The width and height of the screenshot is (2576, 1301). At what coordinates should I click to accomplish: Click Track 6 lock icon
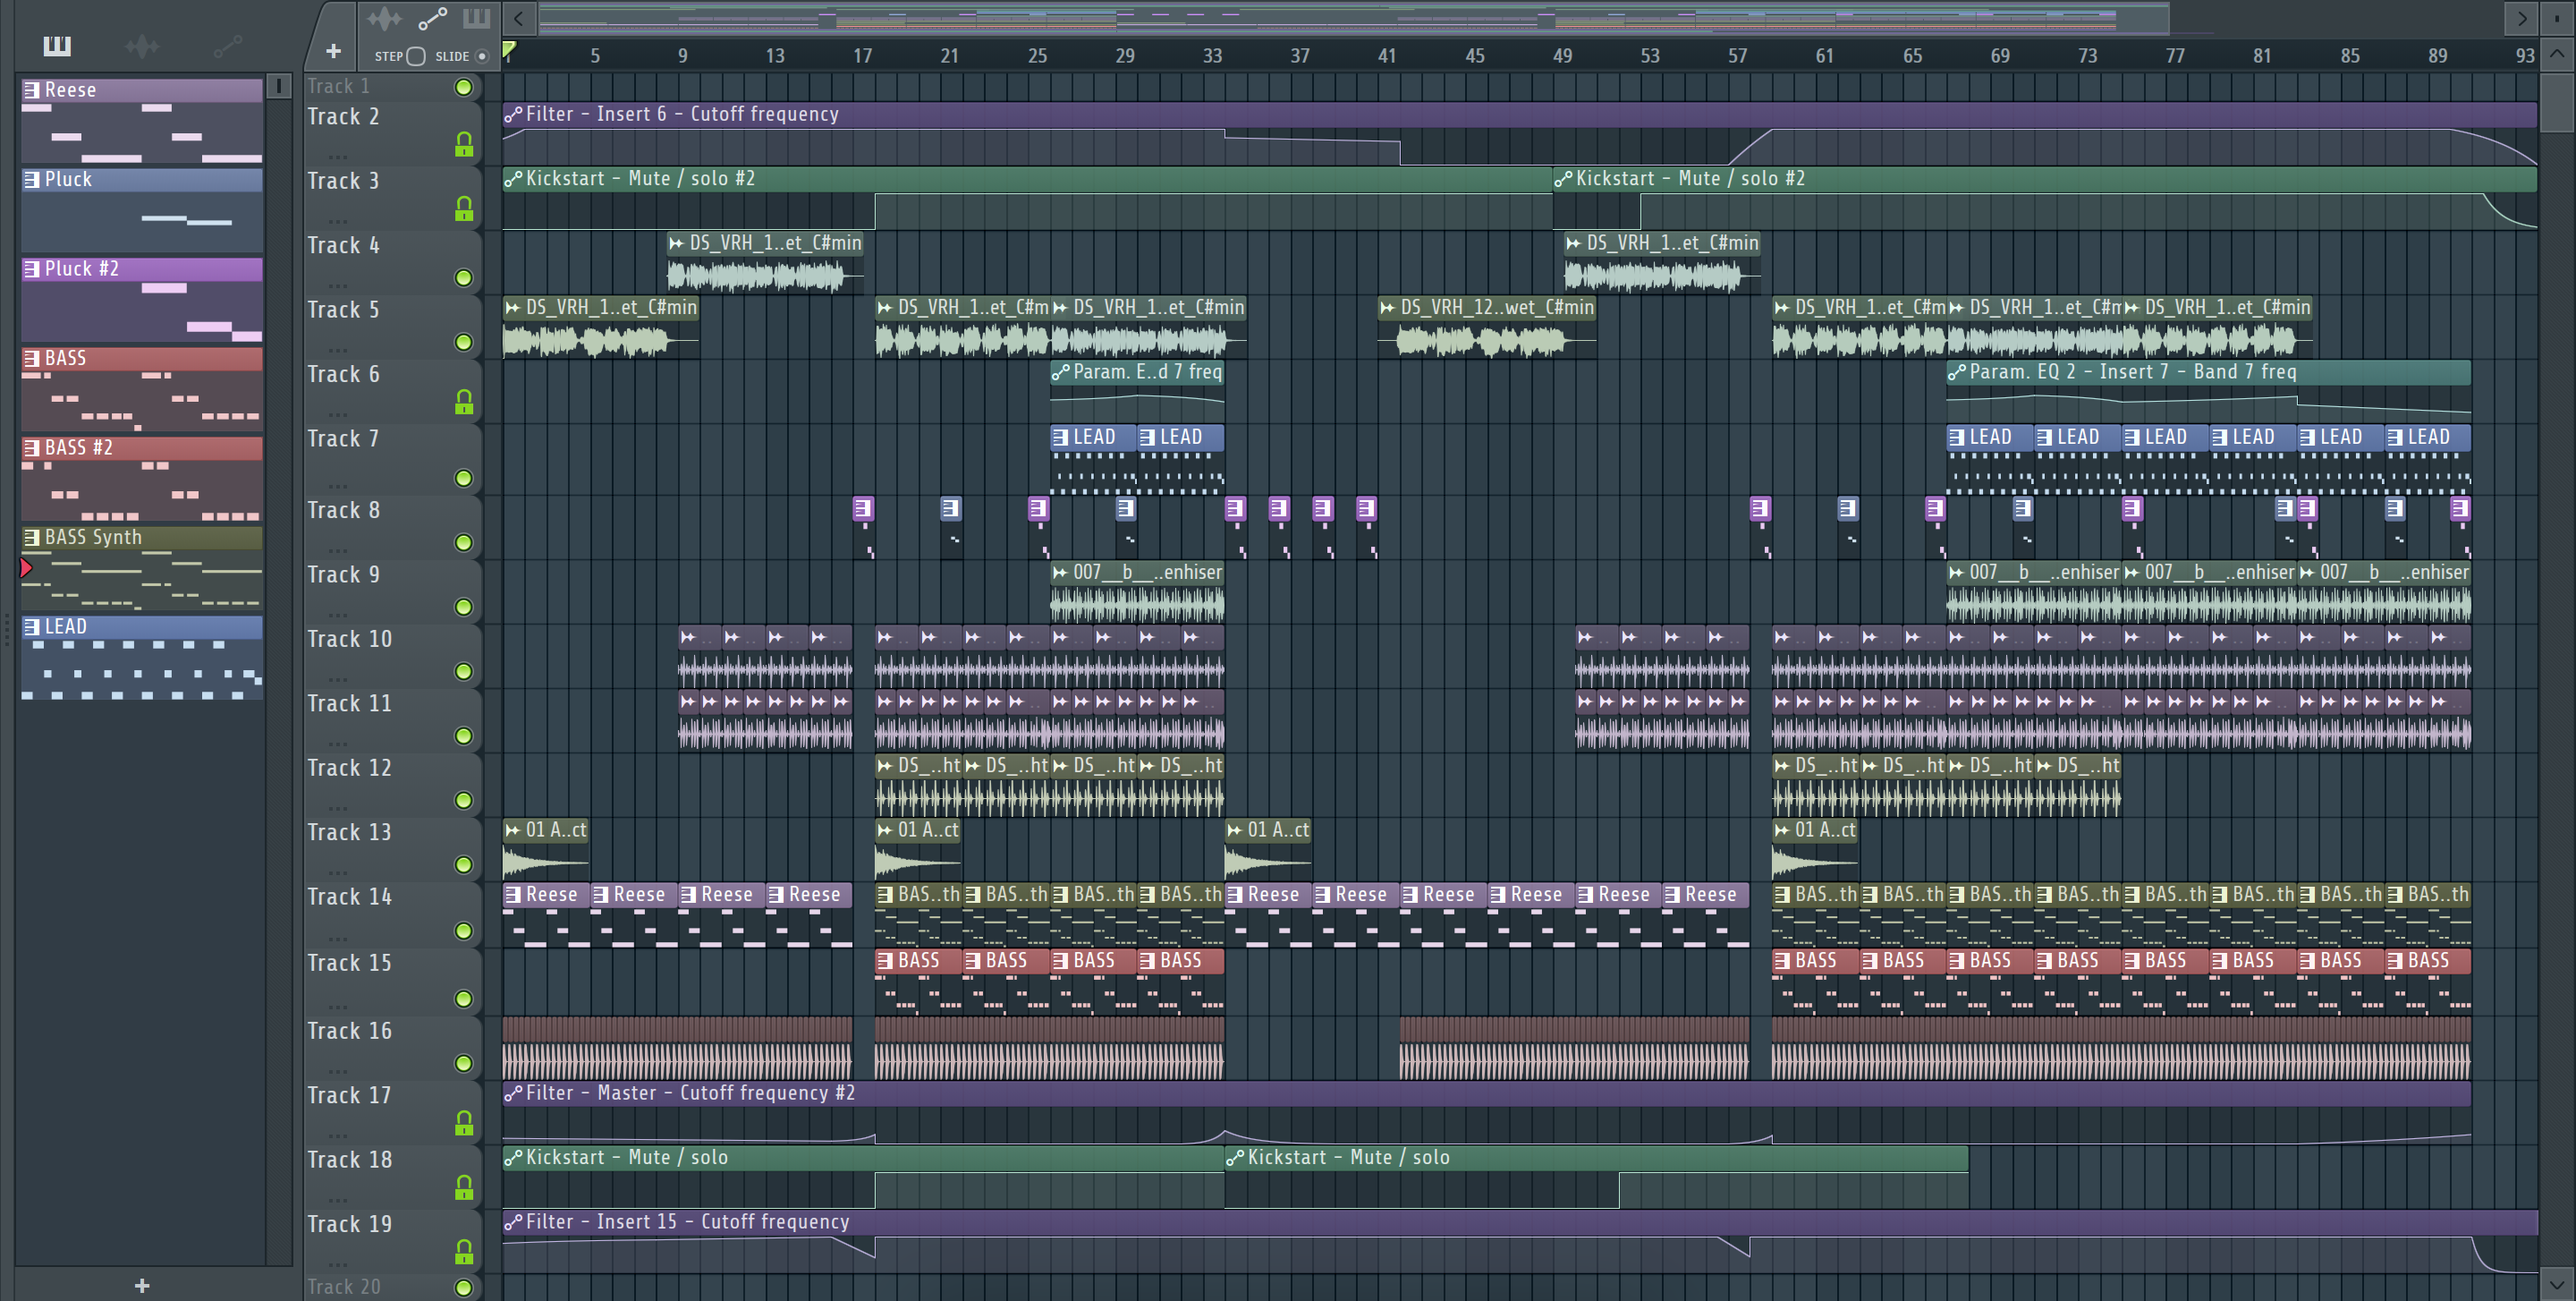[x=463, y=402]
